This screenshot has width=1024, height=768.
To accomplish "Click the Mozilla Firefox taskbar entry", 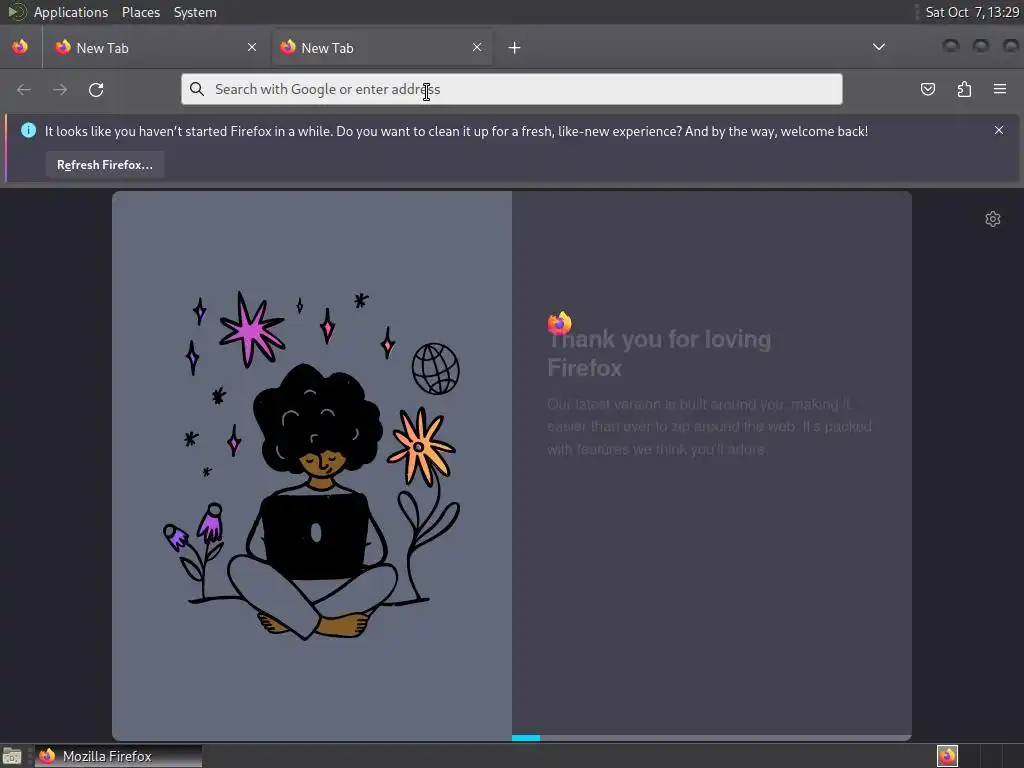I will coord(119,756).
